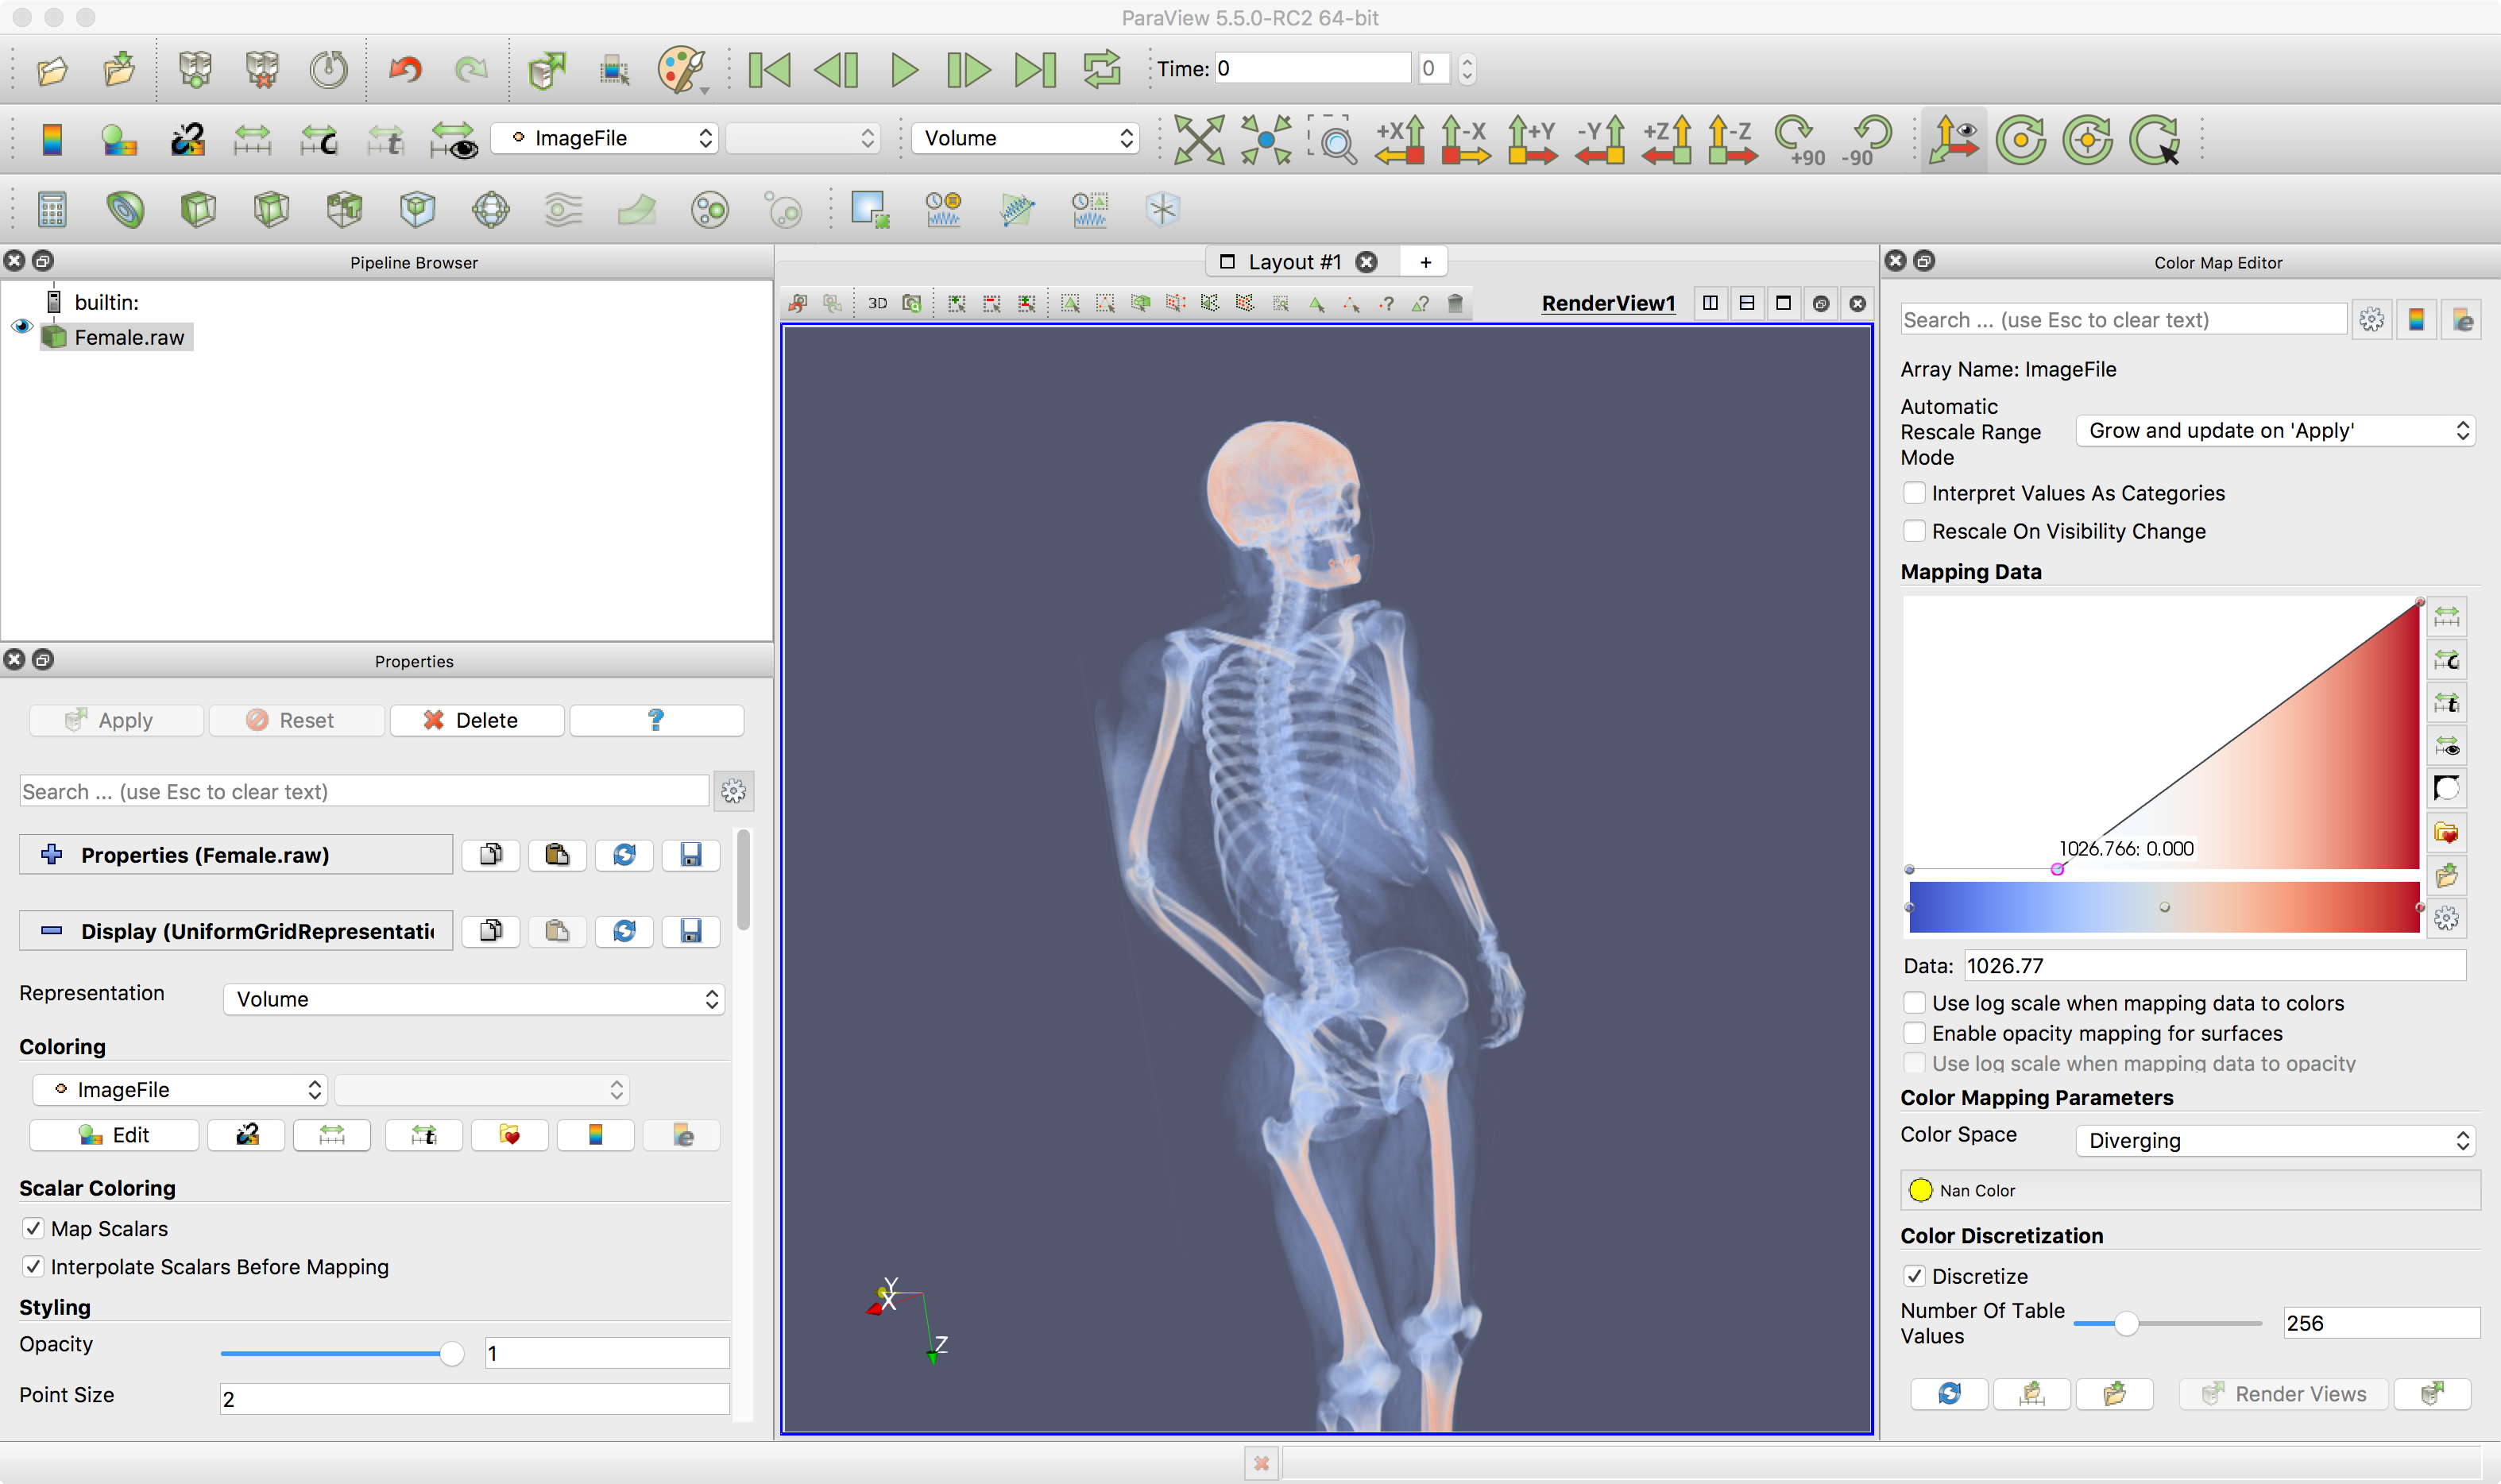Toggle color legend visibility in toolbar
The image size is (2501, 1484).
pos(52,139)
